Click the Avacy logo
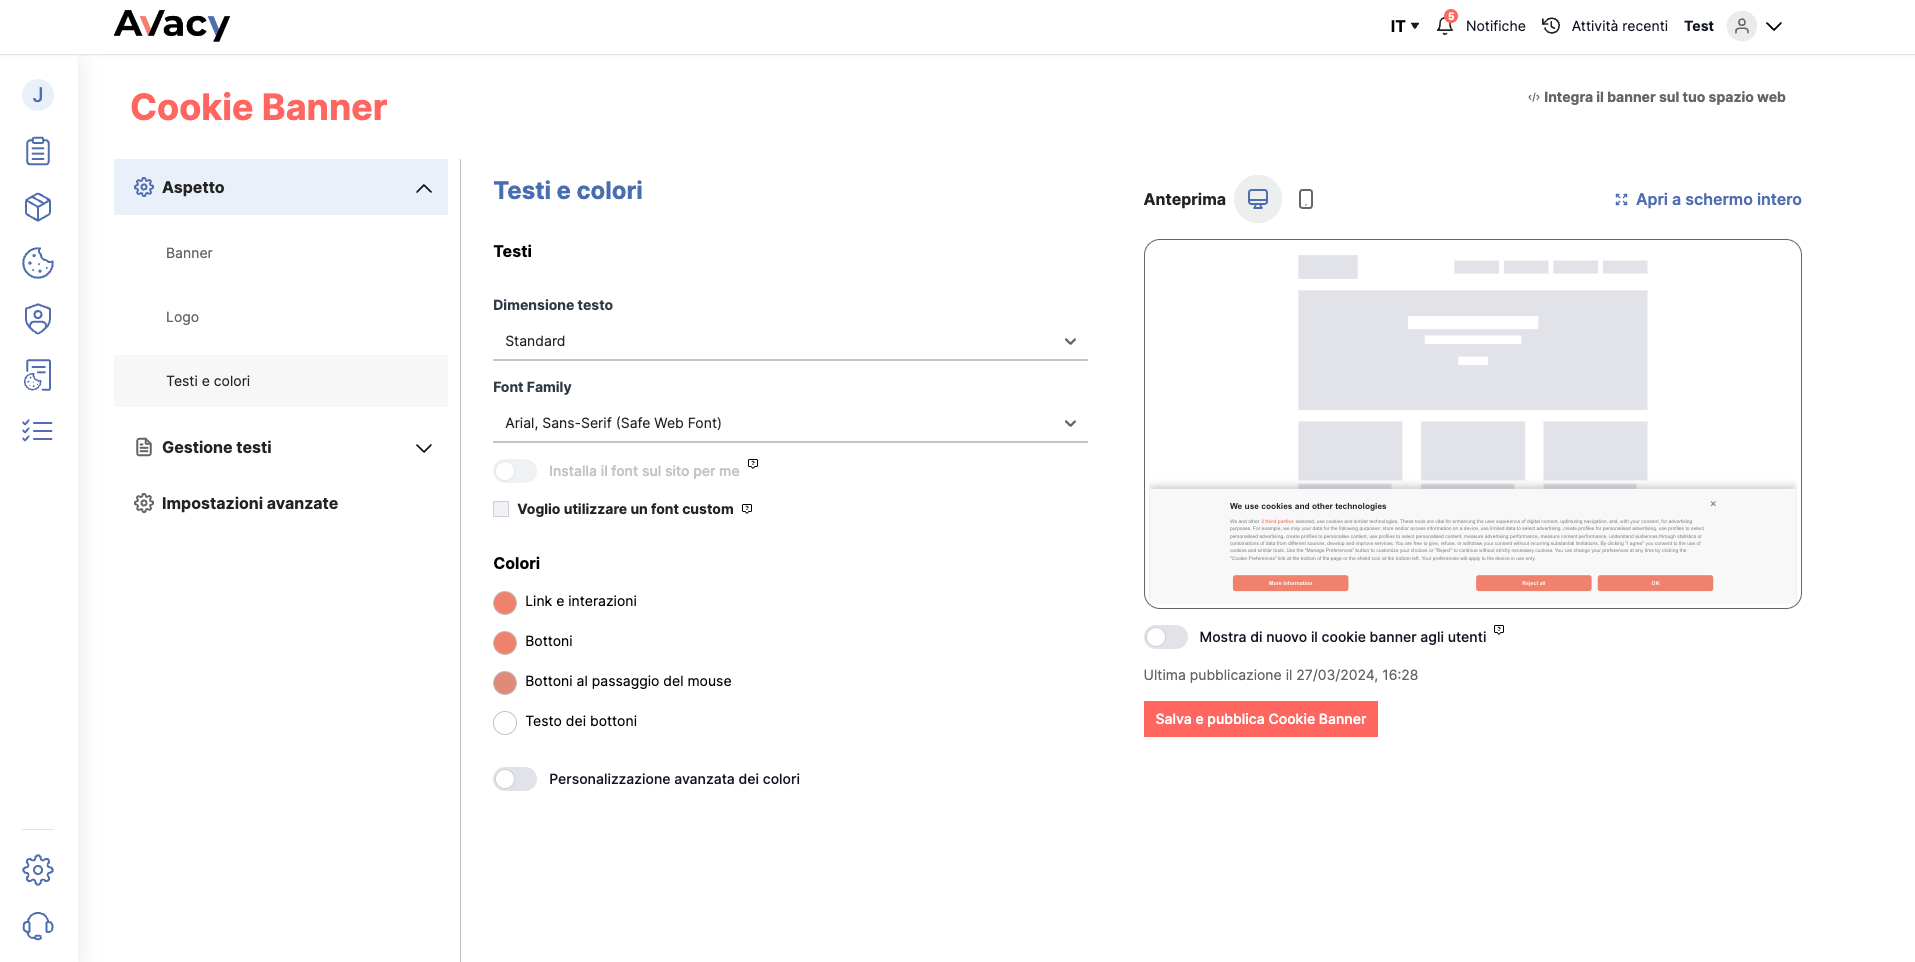 pos(172,25)
